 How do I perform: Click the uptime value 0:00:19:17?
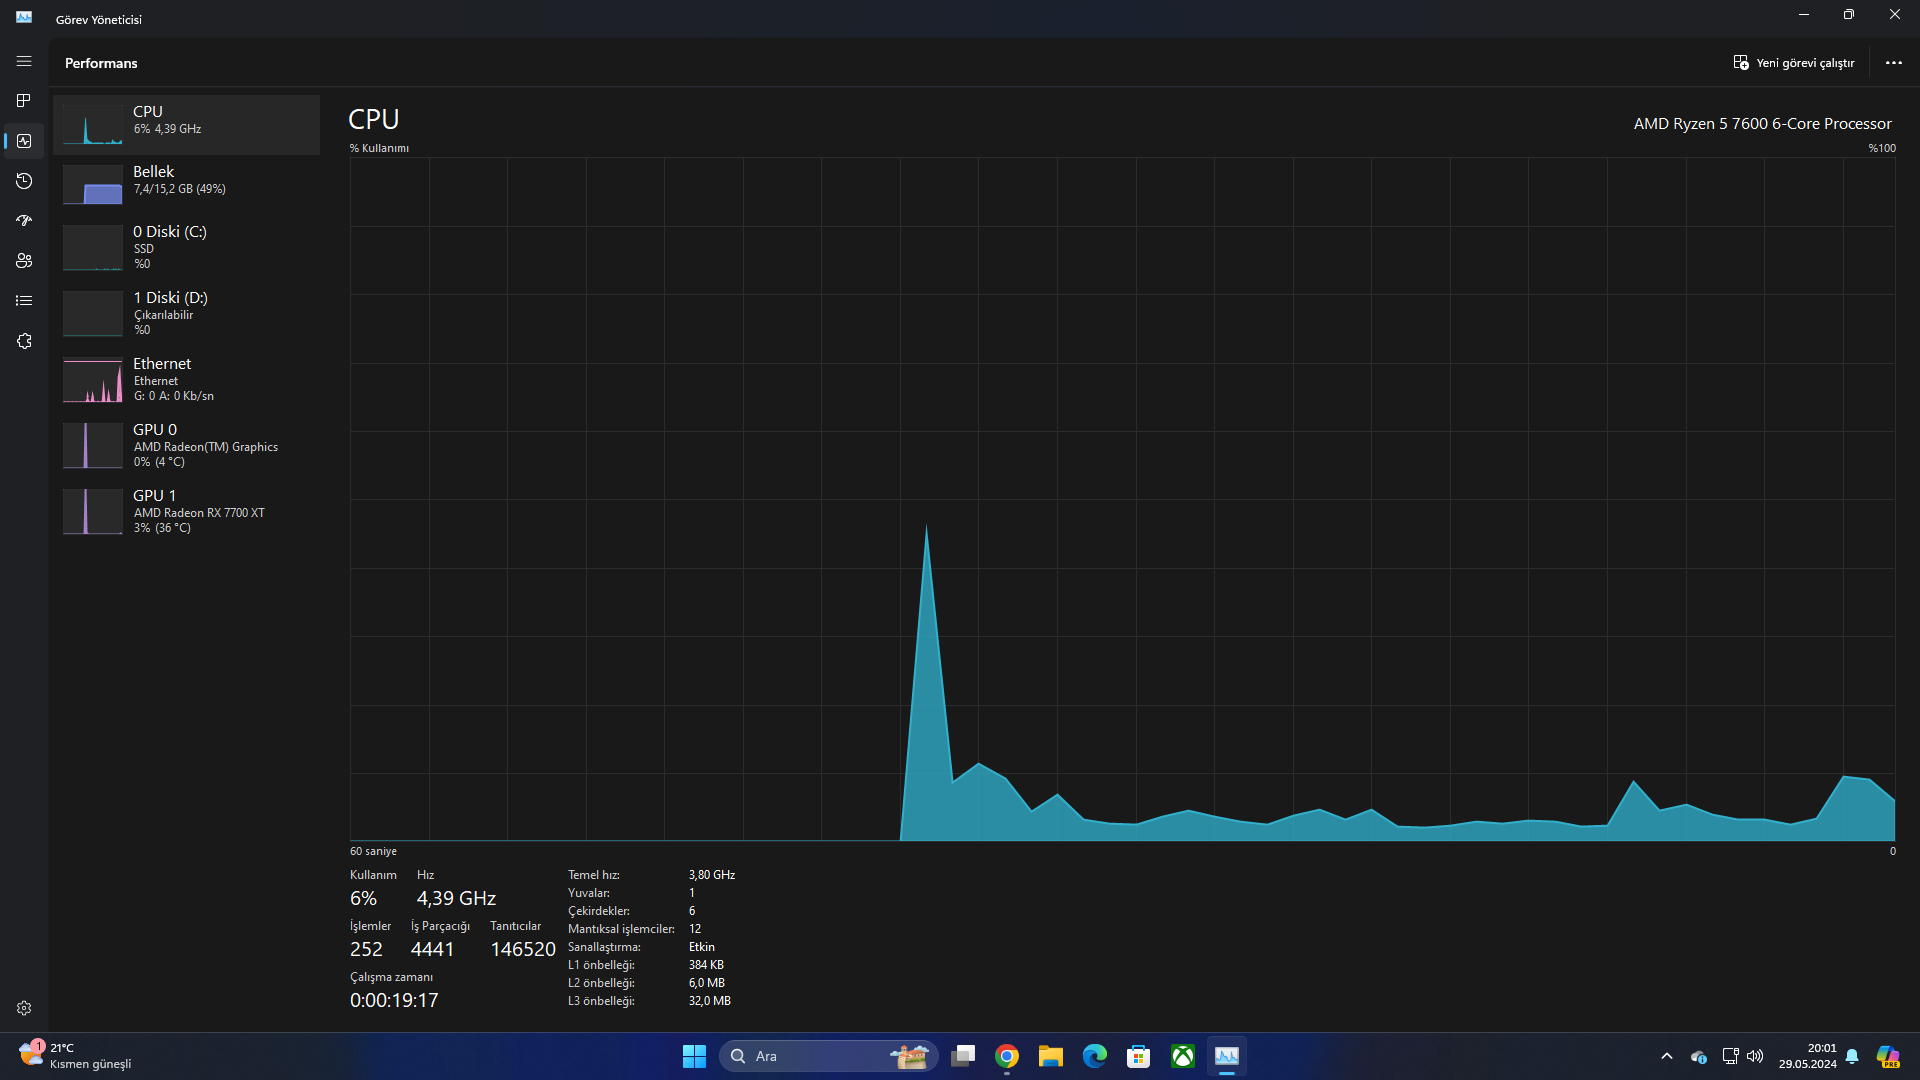coord(394,1000)
